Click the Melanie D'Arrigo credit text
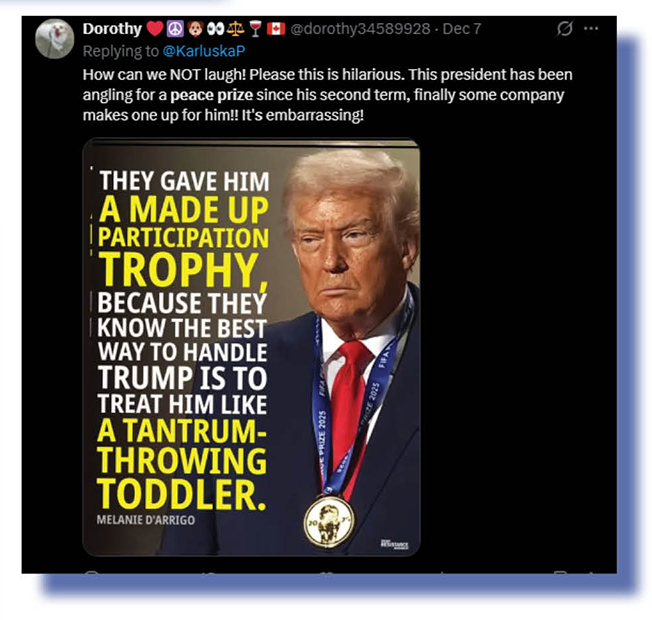 pyautogui.click(x=146, y=520)
